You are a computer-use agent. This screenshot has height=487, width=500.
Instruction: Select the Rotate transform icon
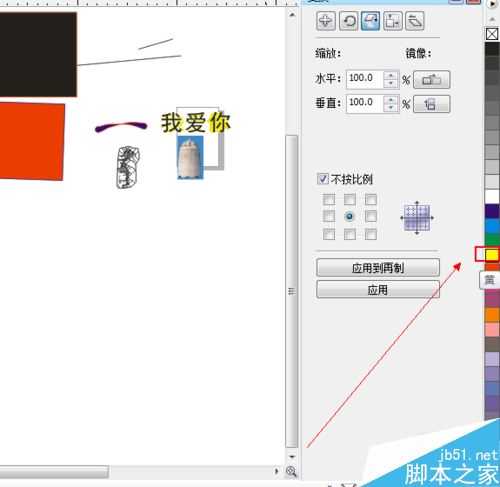click(x=348, y=21)
